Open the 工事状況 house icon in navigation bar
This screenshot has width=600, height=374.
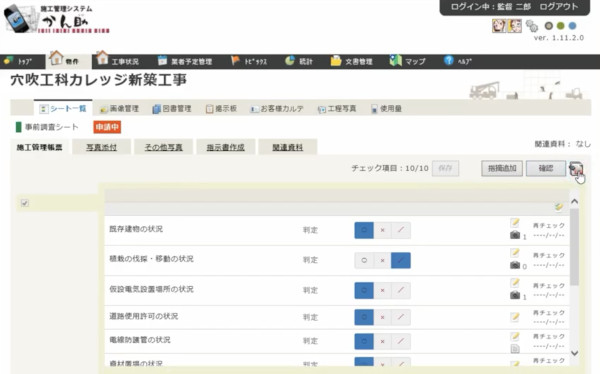(102, 58)
